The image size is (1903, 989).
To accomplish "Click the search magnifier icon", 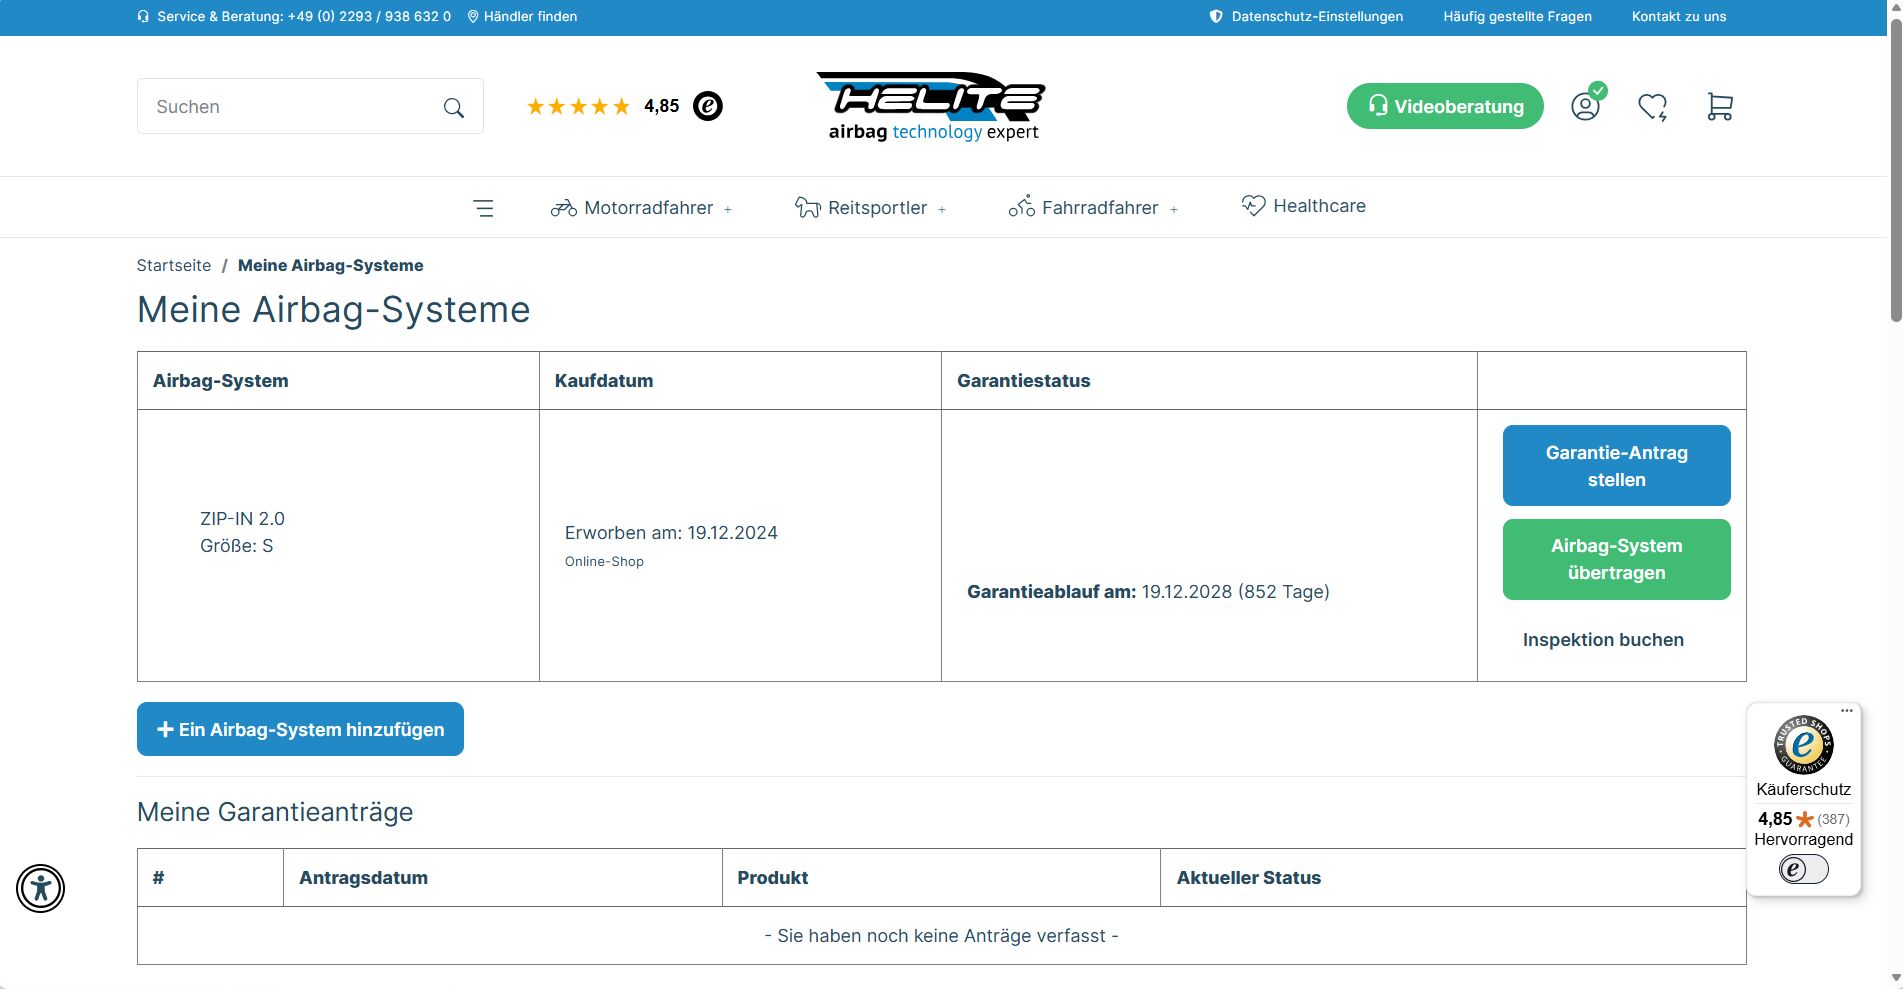I will 454,107.
